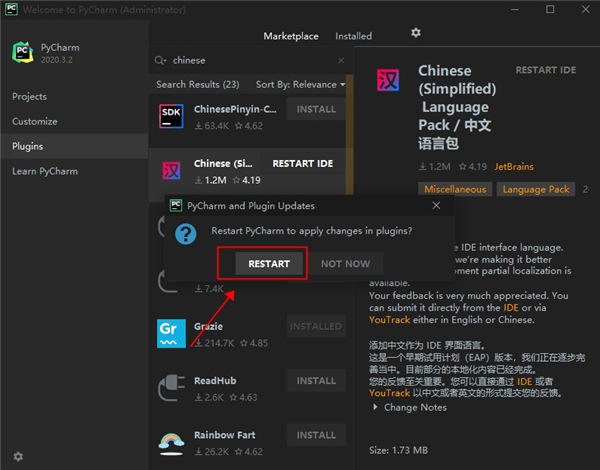Click the PyCharm window icon in the title bar

coord(11,9)
